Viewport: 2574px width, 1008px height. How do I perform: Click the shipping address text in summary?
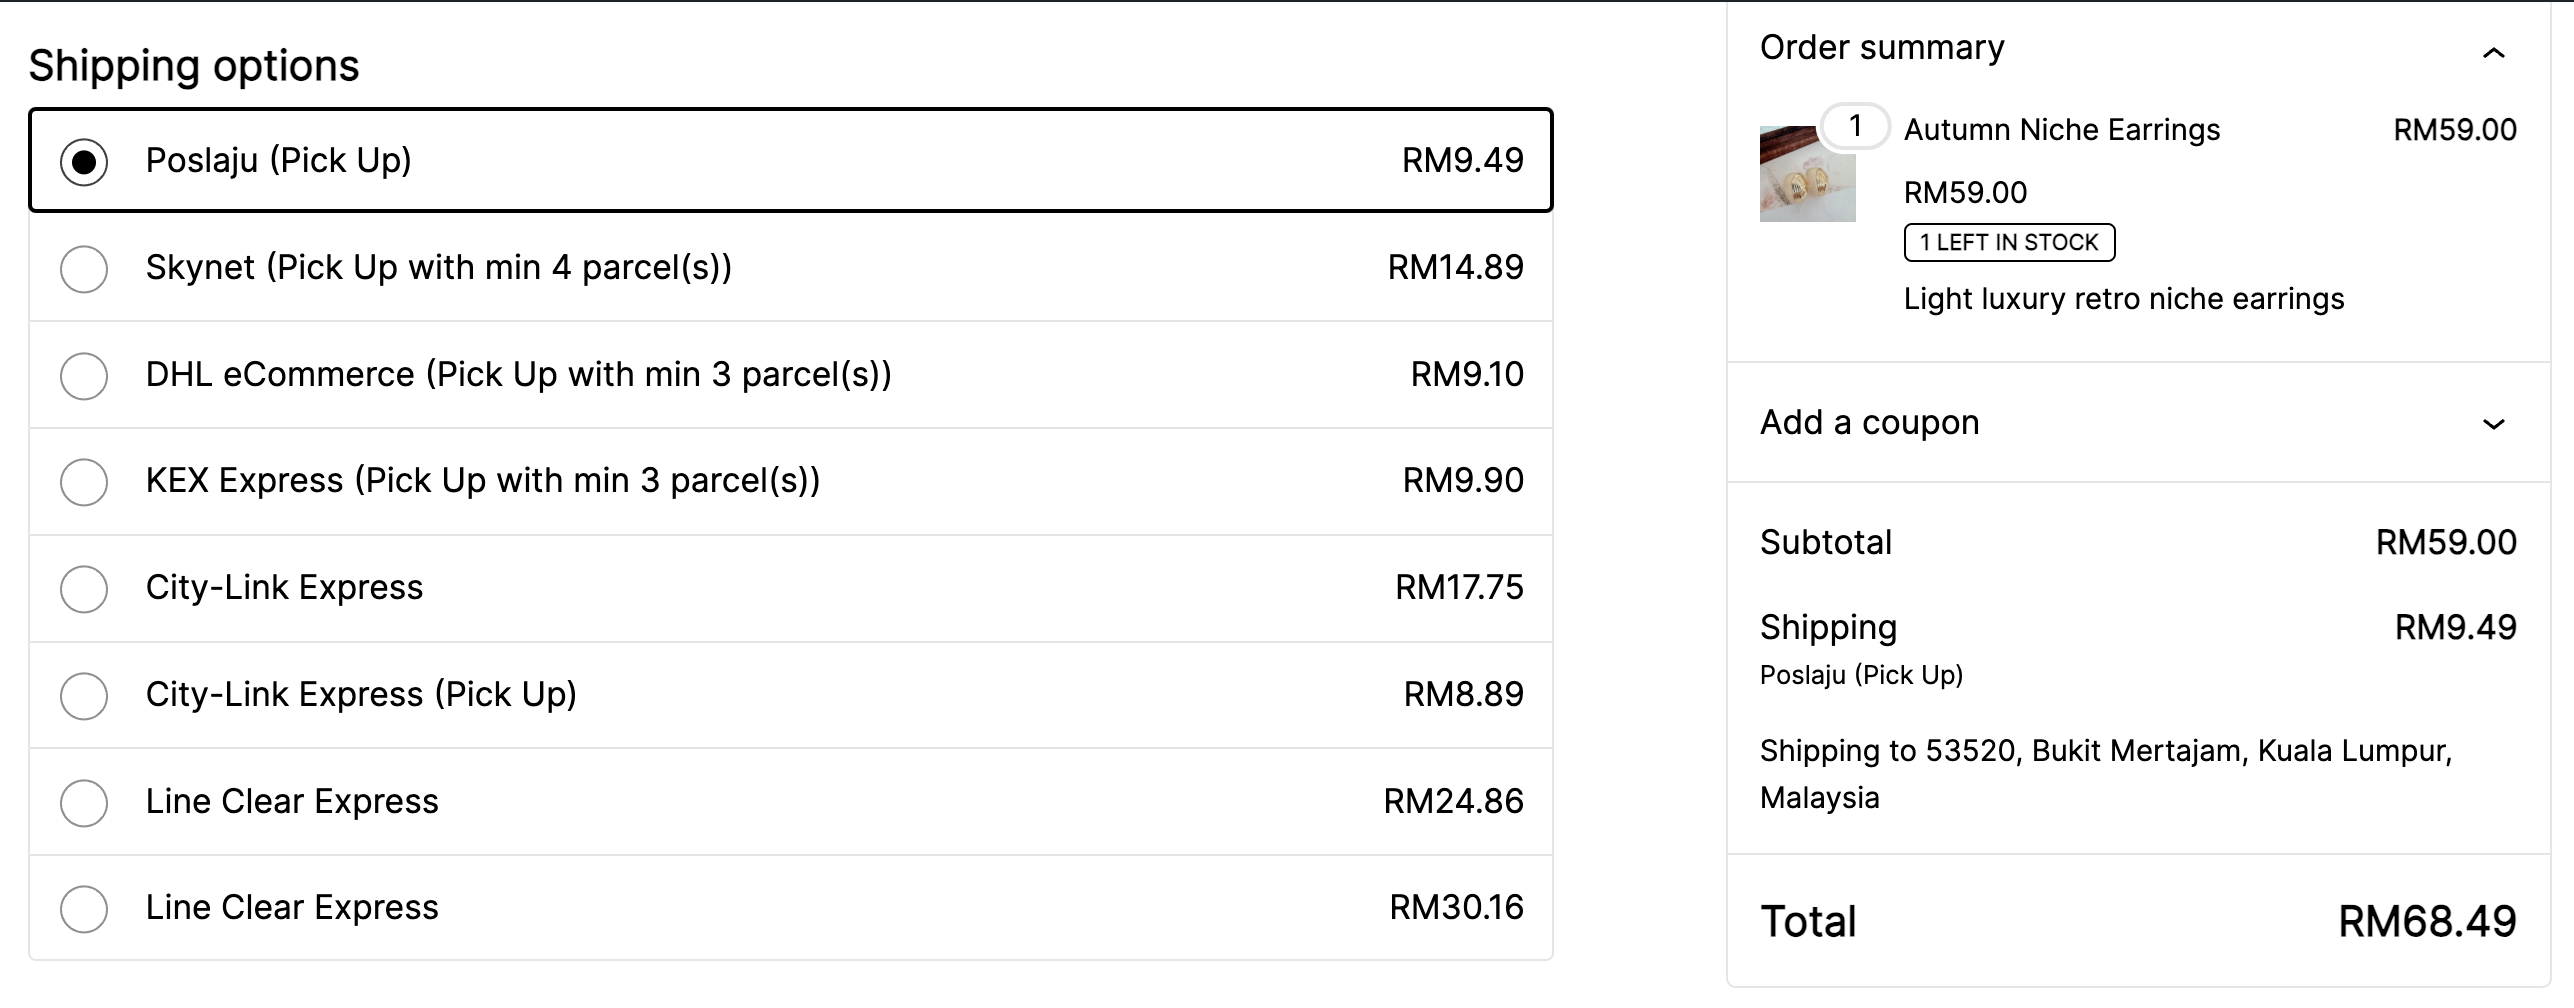point(2105,773)
